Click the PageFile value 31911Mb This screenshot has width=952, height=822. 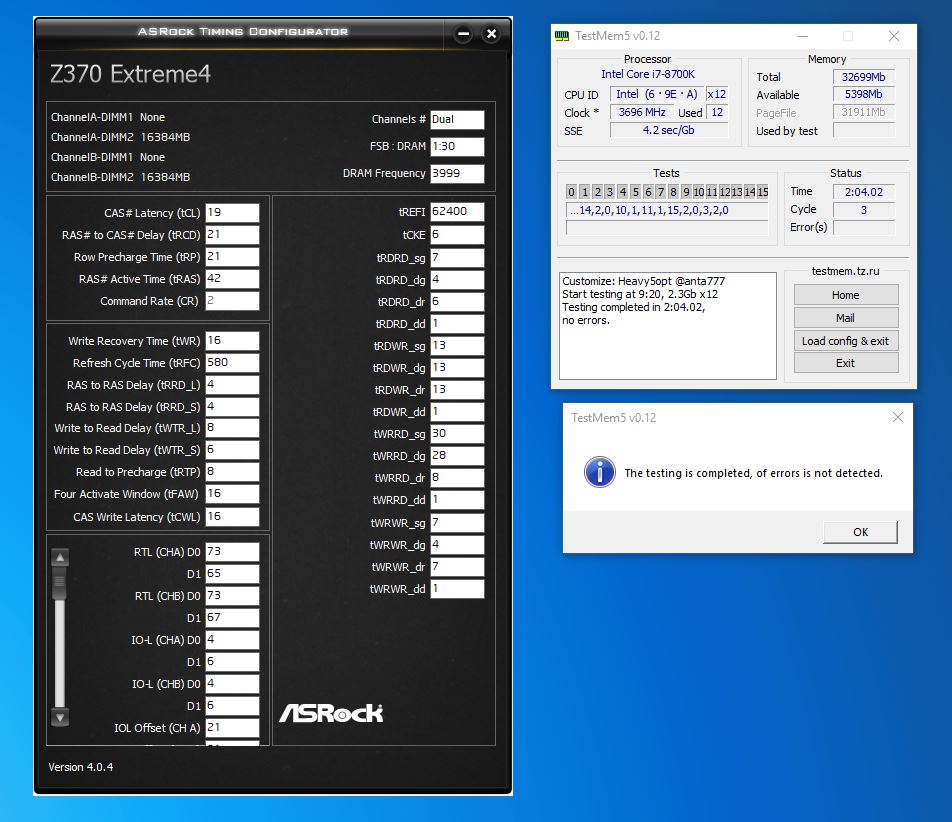[863, 112]
